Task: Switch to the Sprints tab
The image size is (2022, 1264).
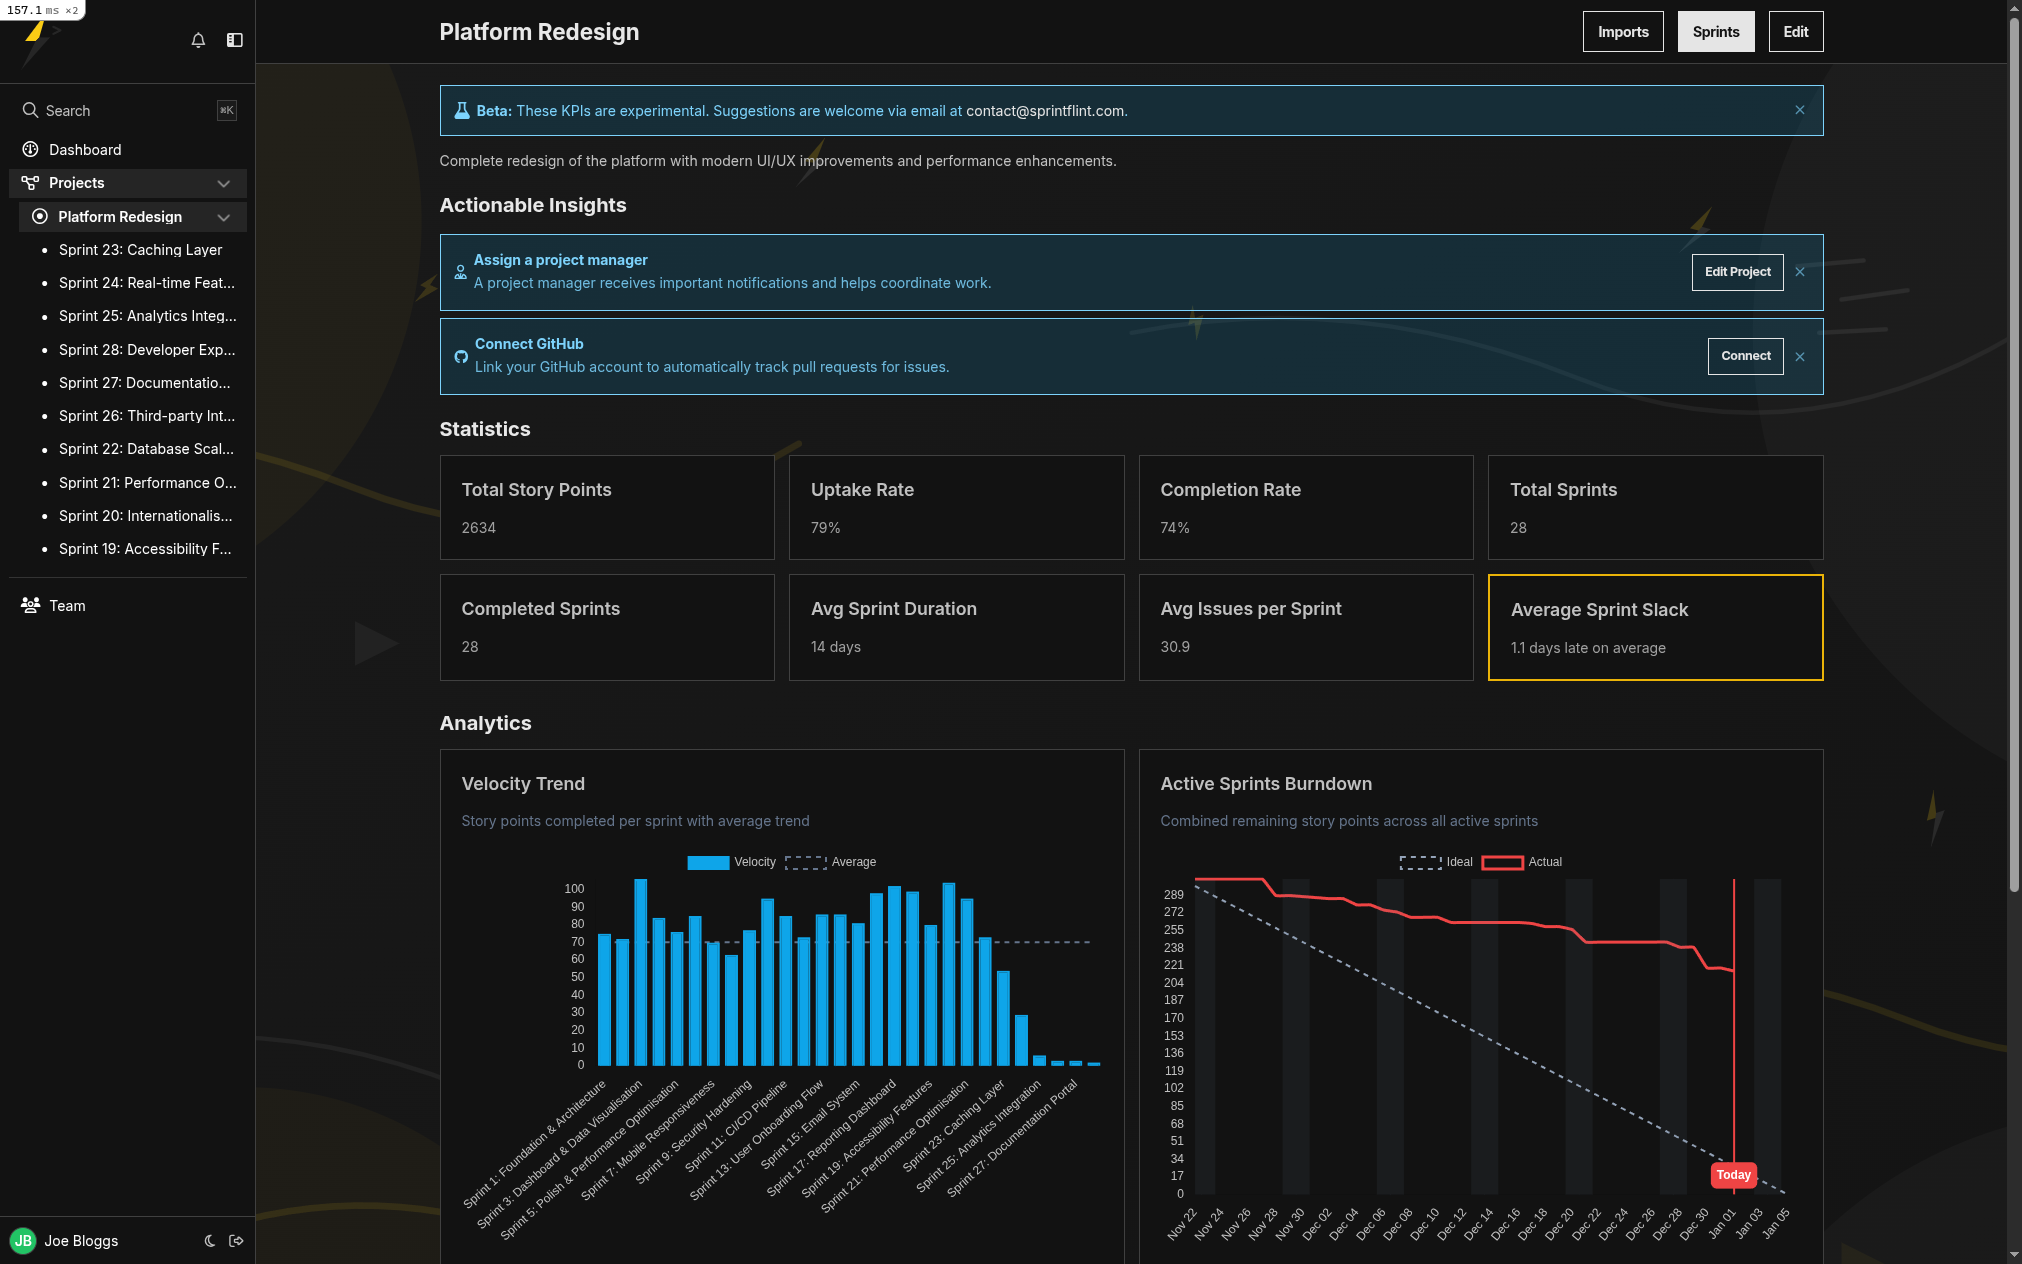Action: (1715, 31)
